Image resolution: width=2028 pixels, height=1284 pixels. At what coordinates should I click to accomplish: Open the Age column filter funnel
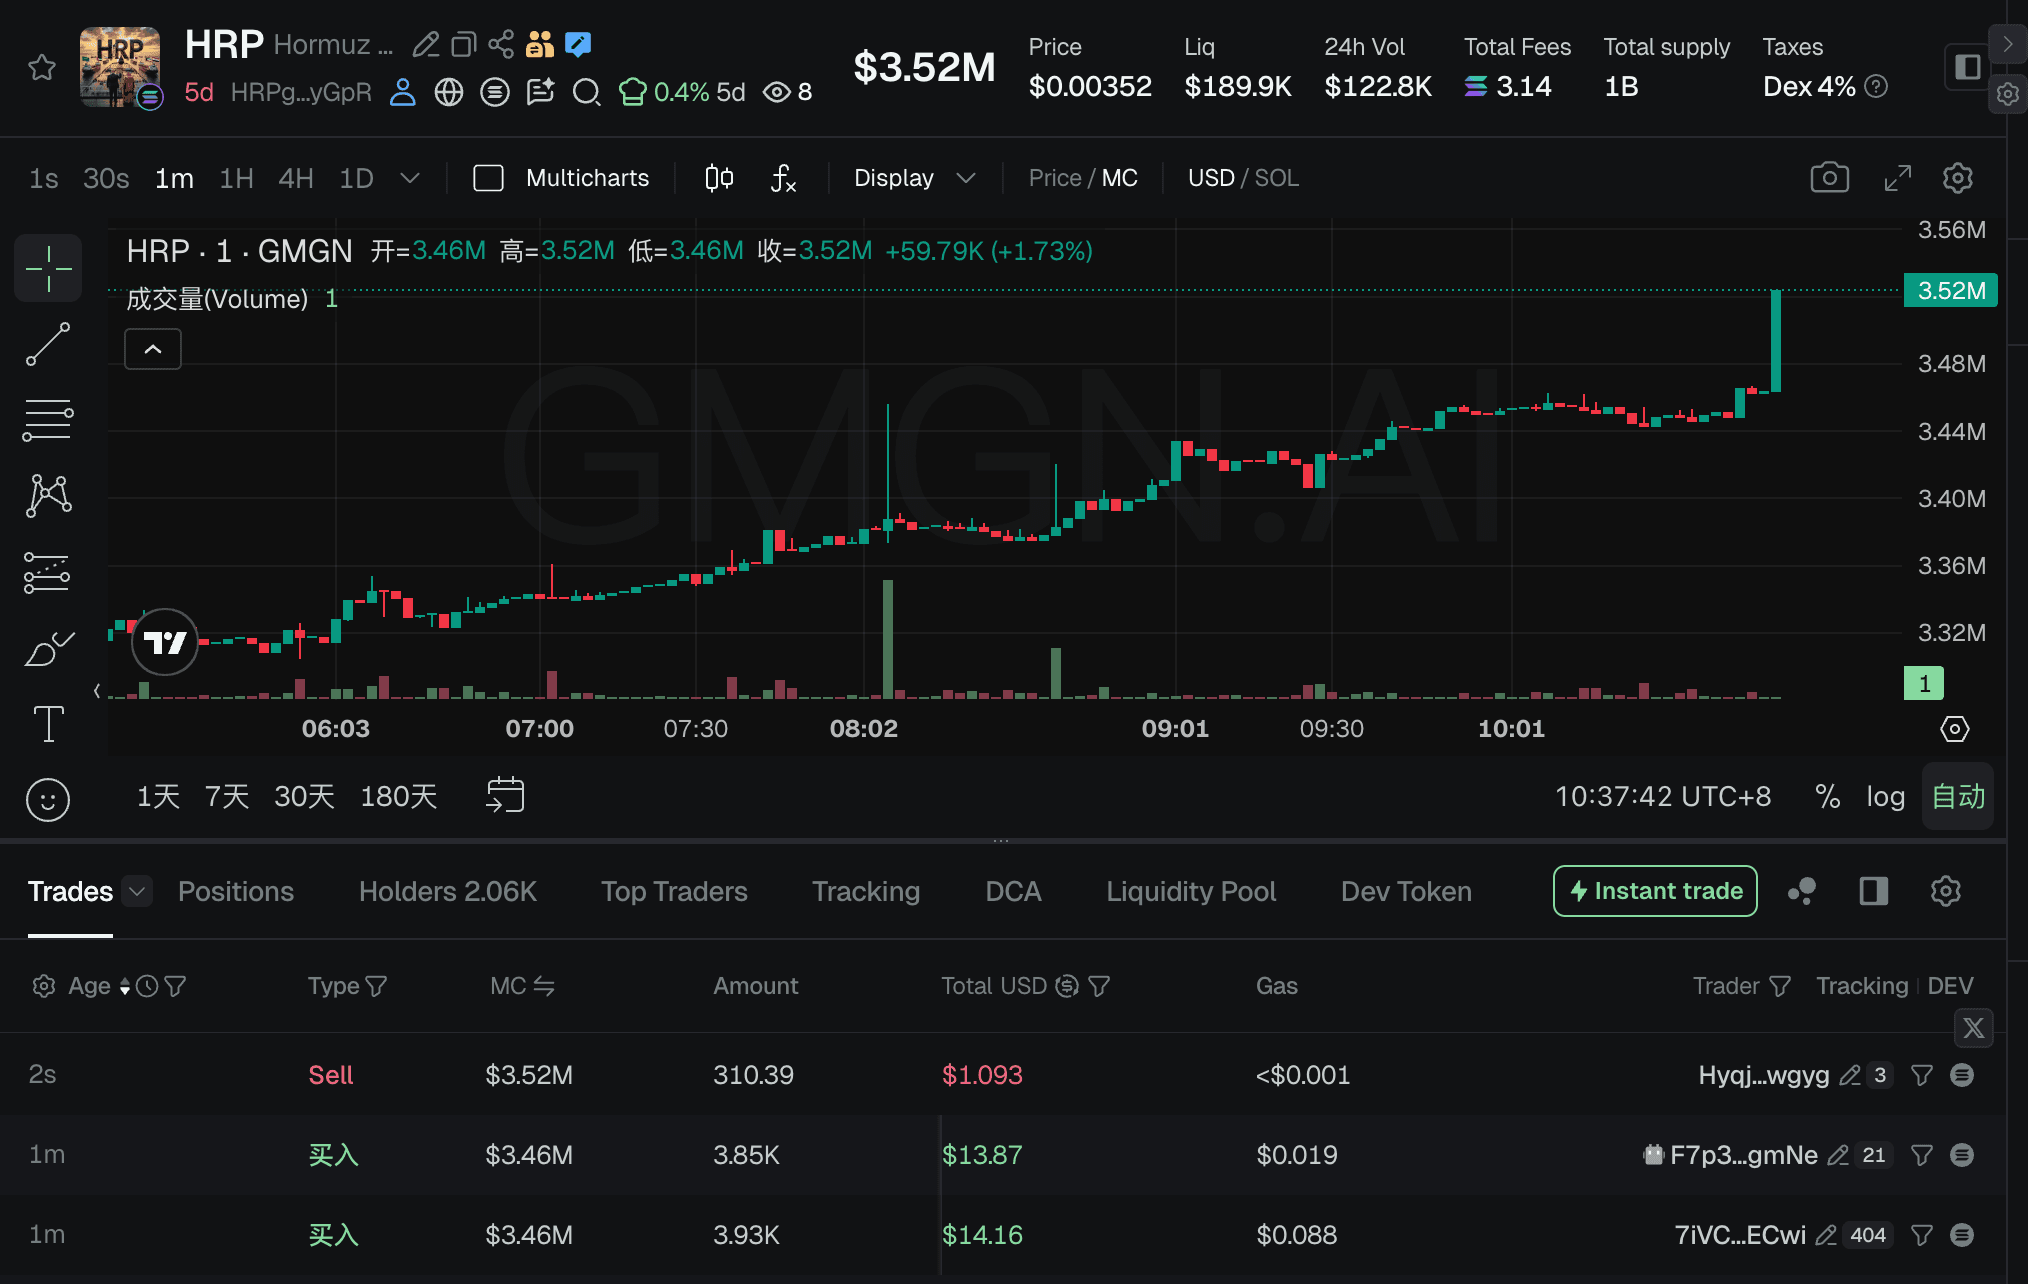click(175, 986)
